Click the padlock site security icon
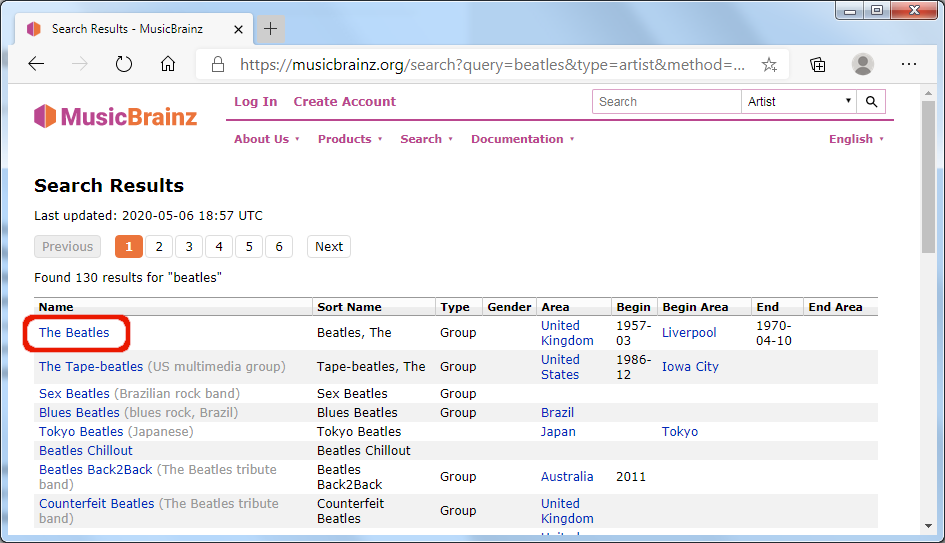945x543 pixels. click(218, 64)
